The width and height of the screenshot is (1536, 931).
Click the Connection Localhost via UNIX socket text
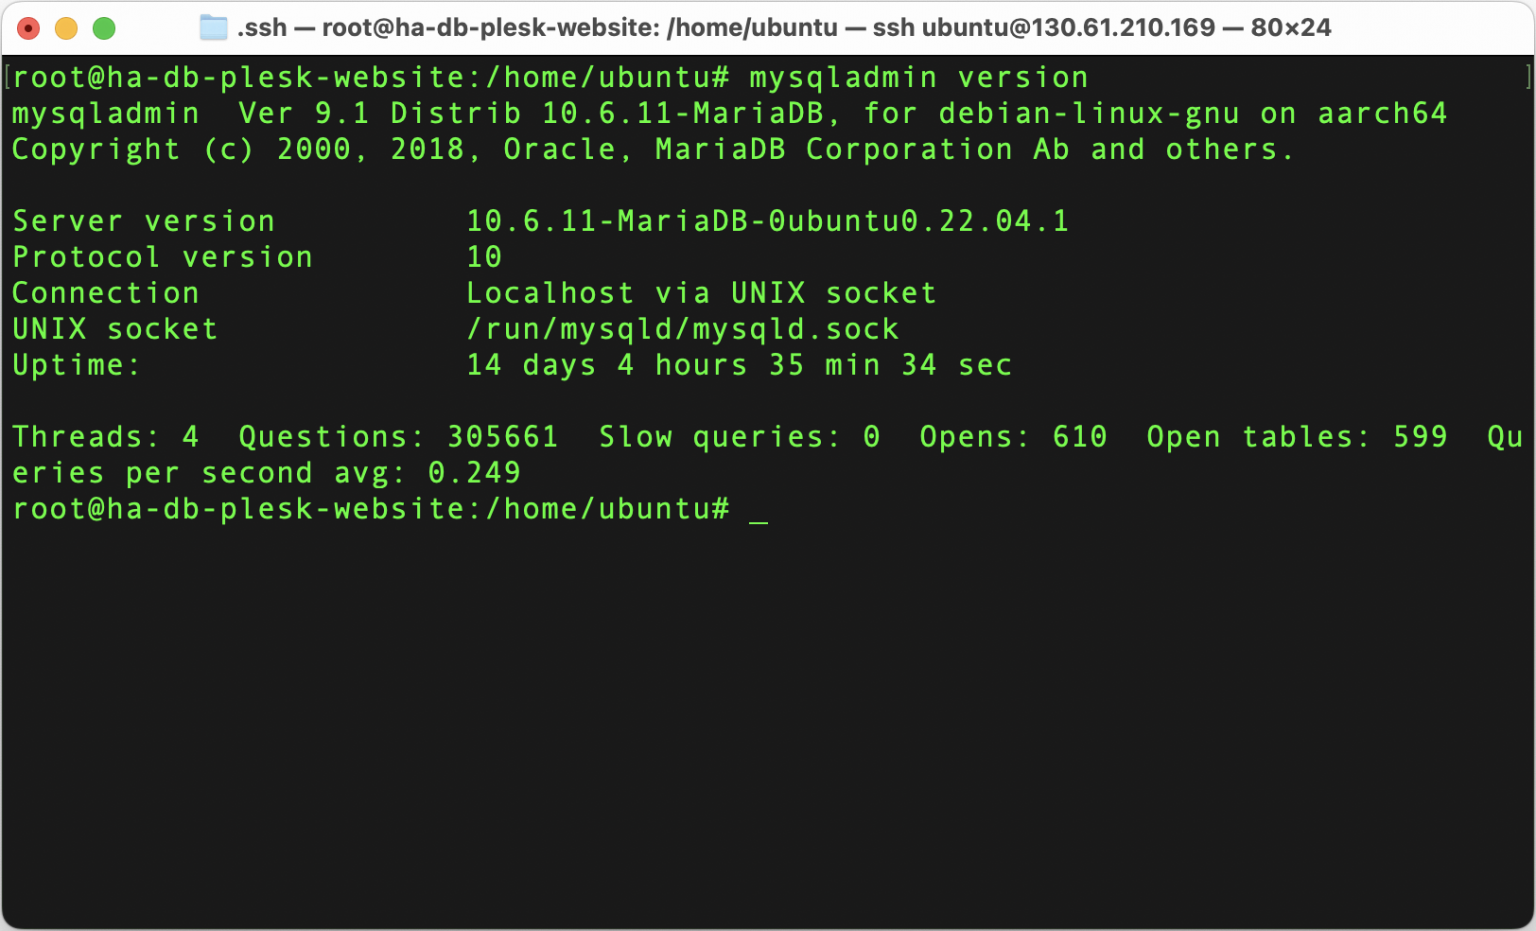(x=700, y=293)
